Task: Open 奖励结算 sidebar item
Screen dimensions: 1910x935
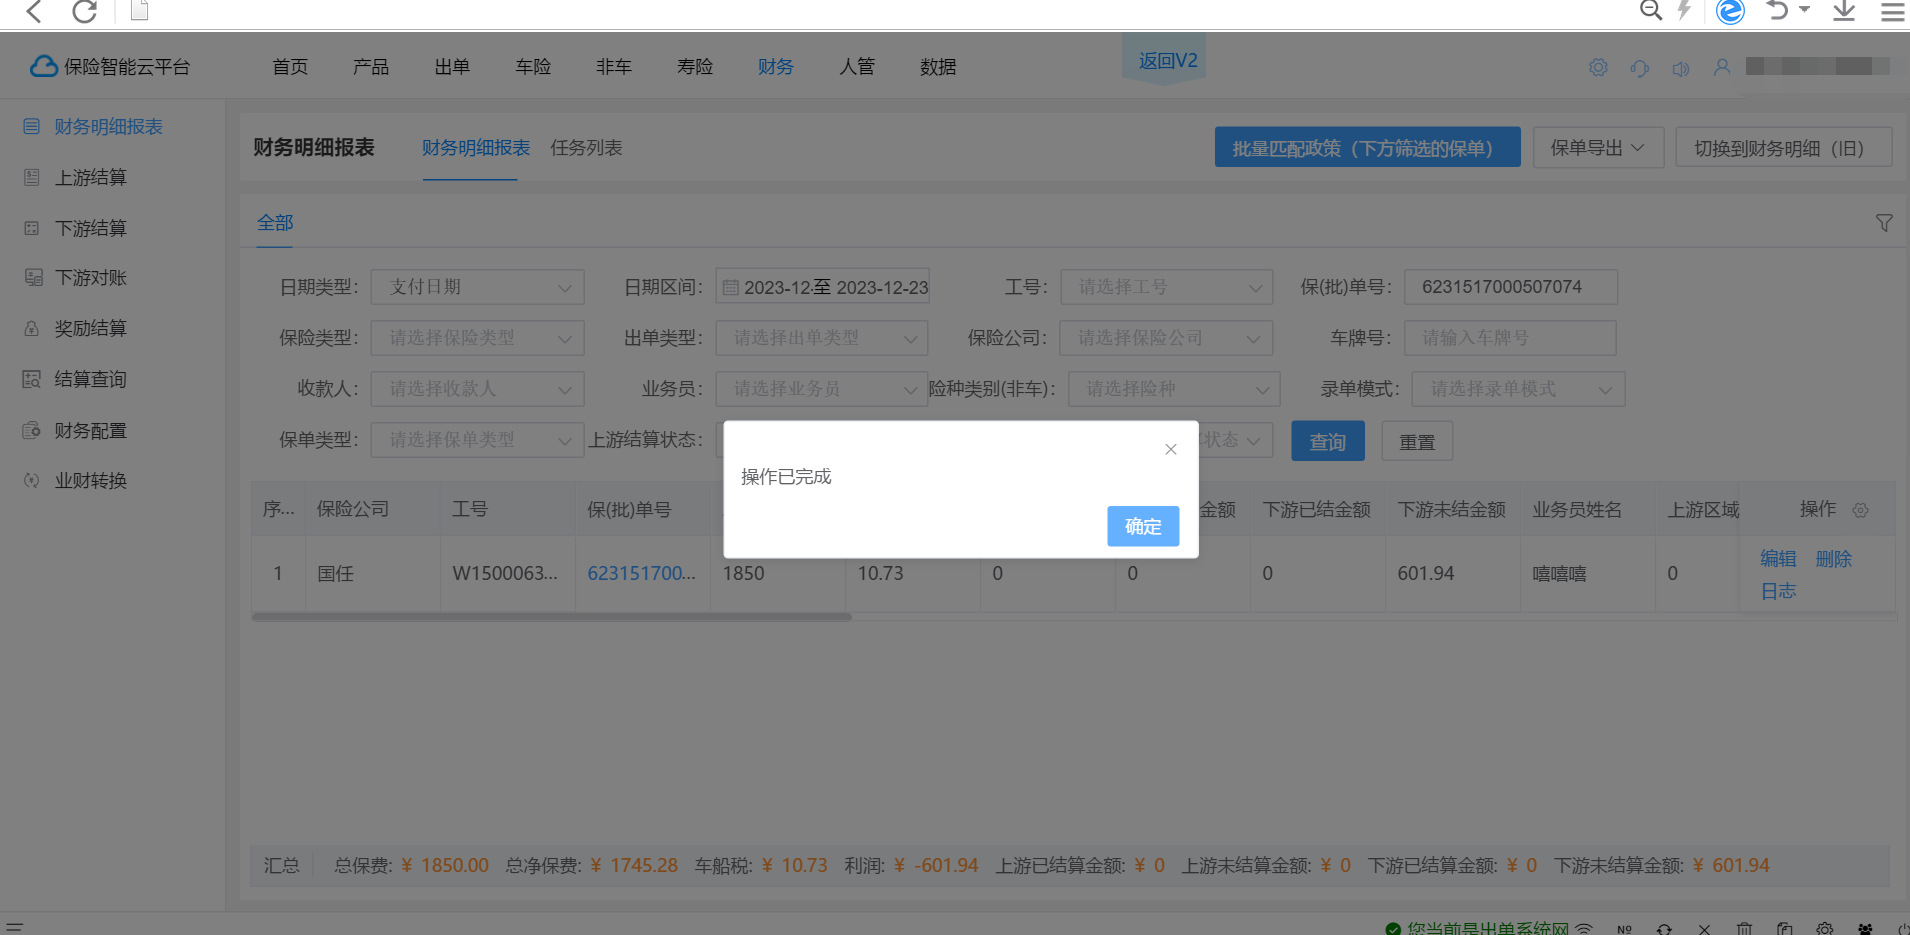Action: click(91, 329)
